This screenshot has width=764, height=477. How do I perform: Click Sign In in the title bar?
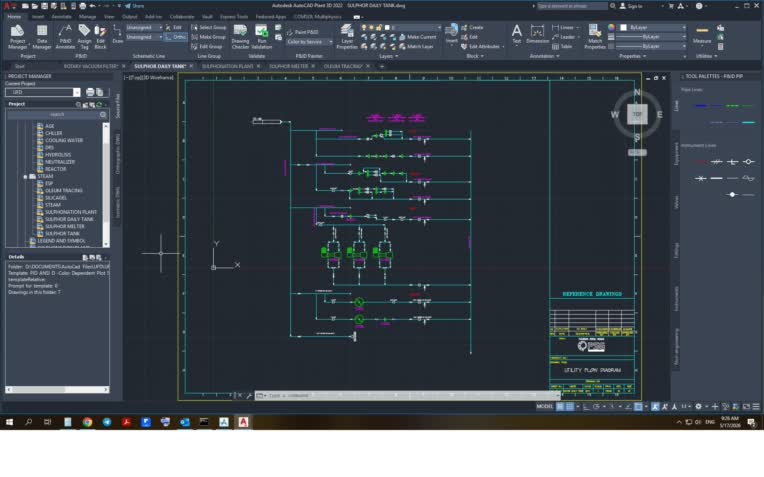point(631,6)
